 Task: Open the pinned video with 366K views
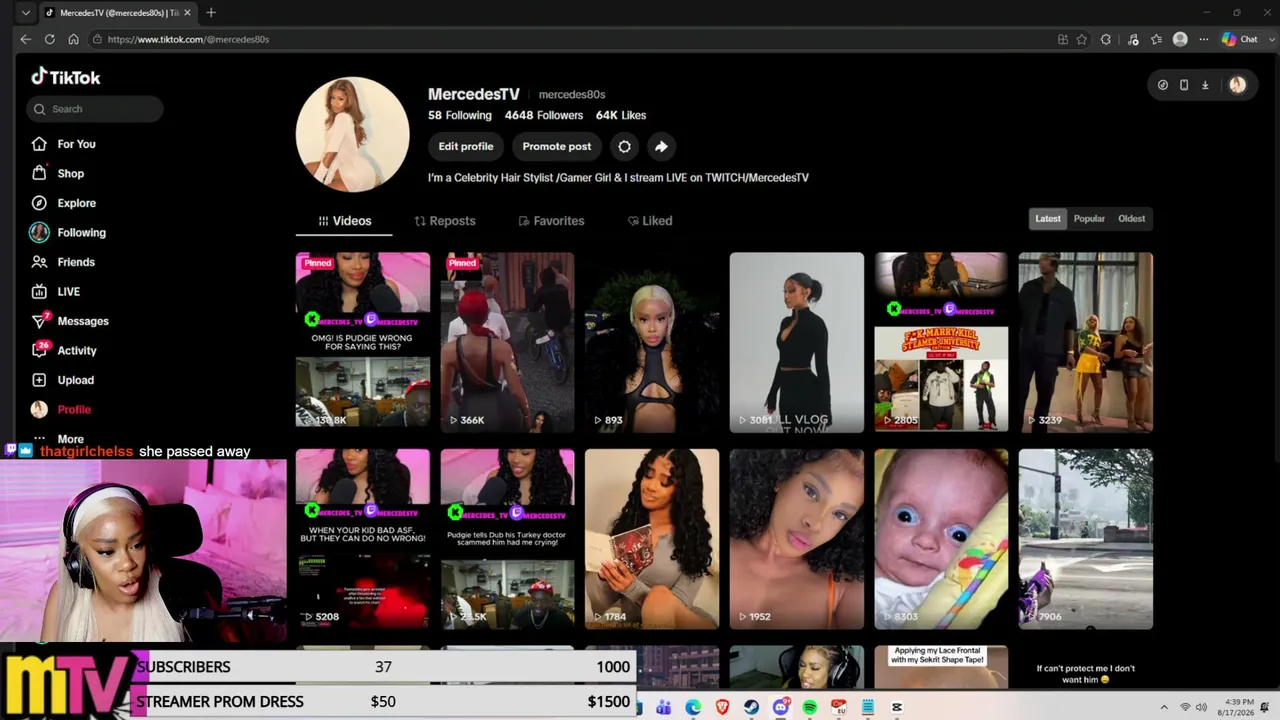click(x=507, y=342)
